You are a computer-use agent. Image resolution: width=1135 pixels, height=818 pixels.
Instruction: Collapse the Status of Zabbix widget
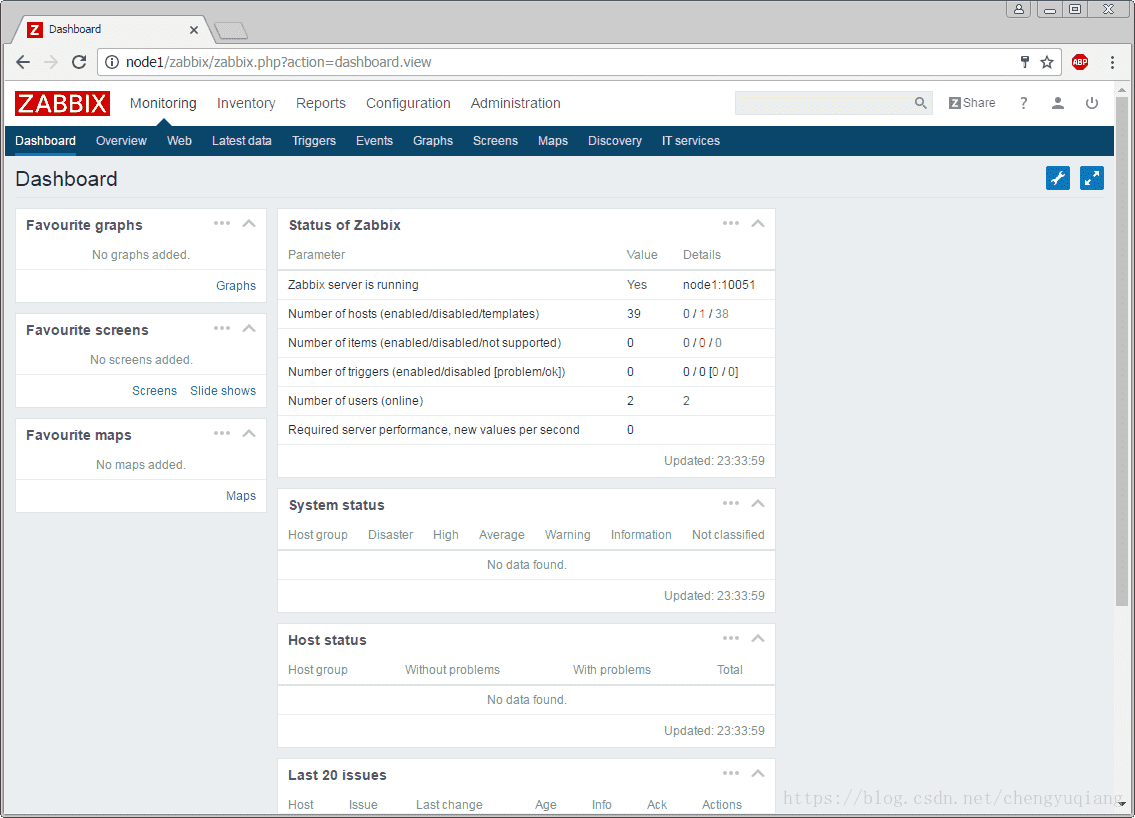(758, 224)
